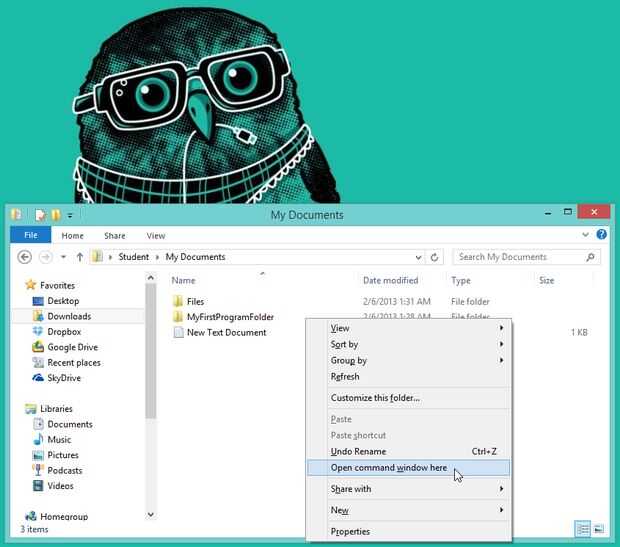Viewport: 620px width, 547px height.
Task: Click the Favorites star icon
Action: (x=30, y=285)
